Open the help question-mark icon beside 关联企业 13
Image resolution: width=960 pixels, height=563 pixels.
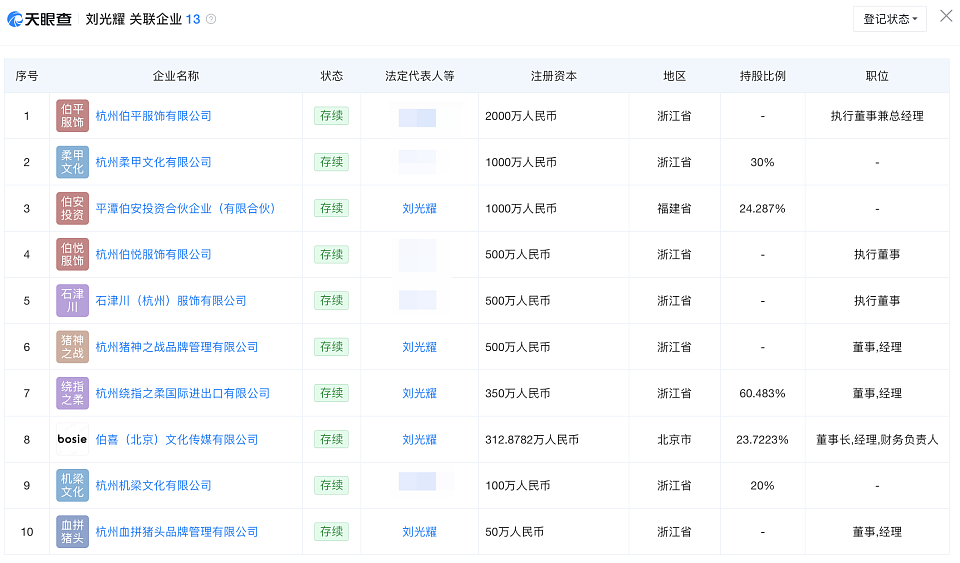click(x=211, y=19)
